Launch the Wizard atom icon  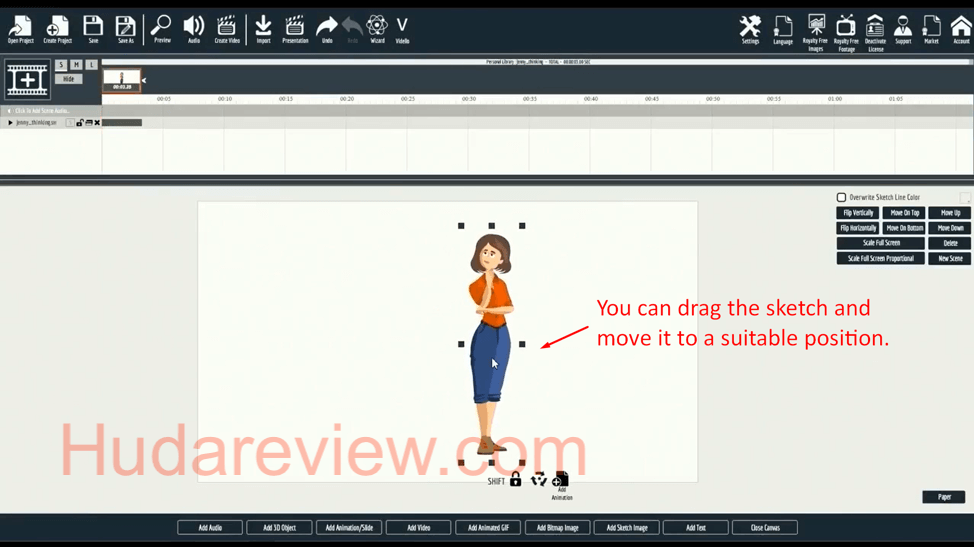pyautogui.click(x=377, y=29)
